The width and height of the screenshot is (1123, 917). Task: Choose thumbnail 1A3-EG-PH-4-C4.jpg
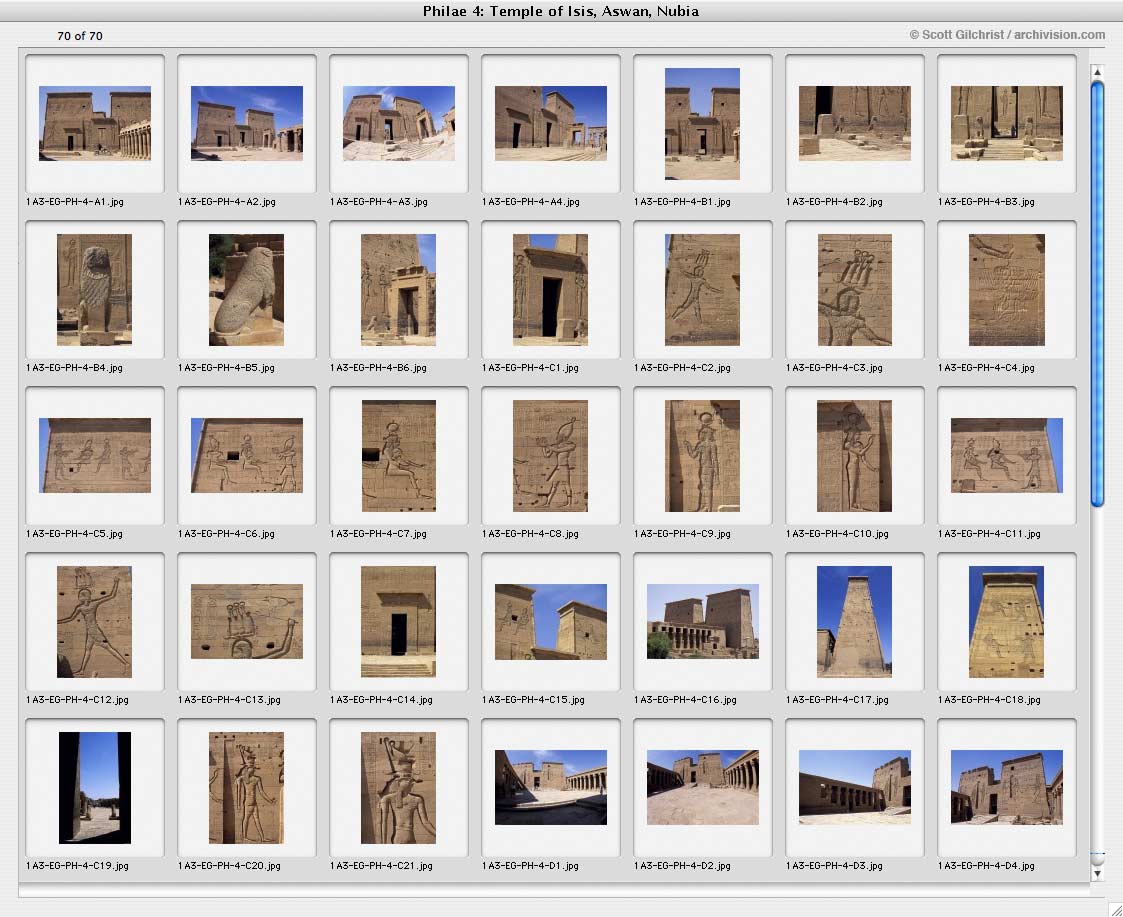pyautogui.click(x=1006, y=289)
